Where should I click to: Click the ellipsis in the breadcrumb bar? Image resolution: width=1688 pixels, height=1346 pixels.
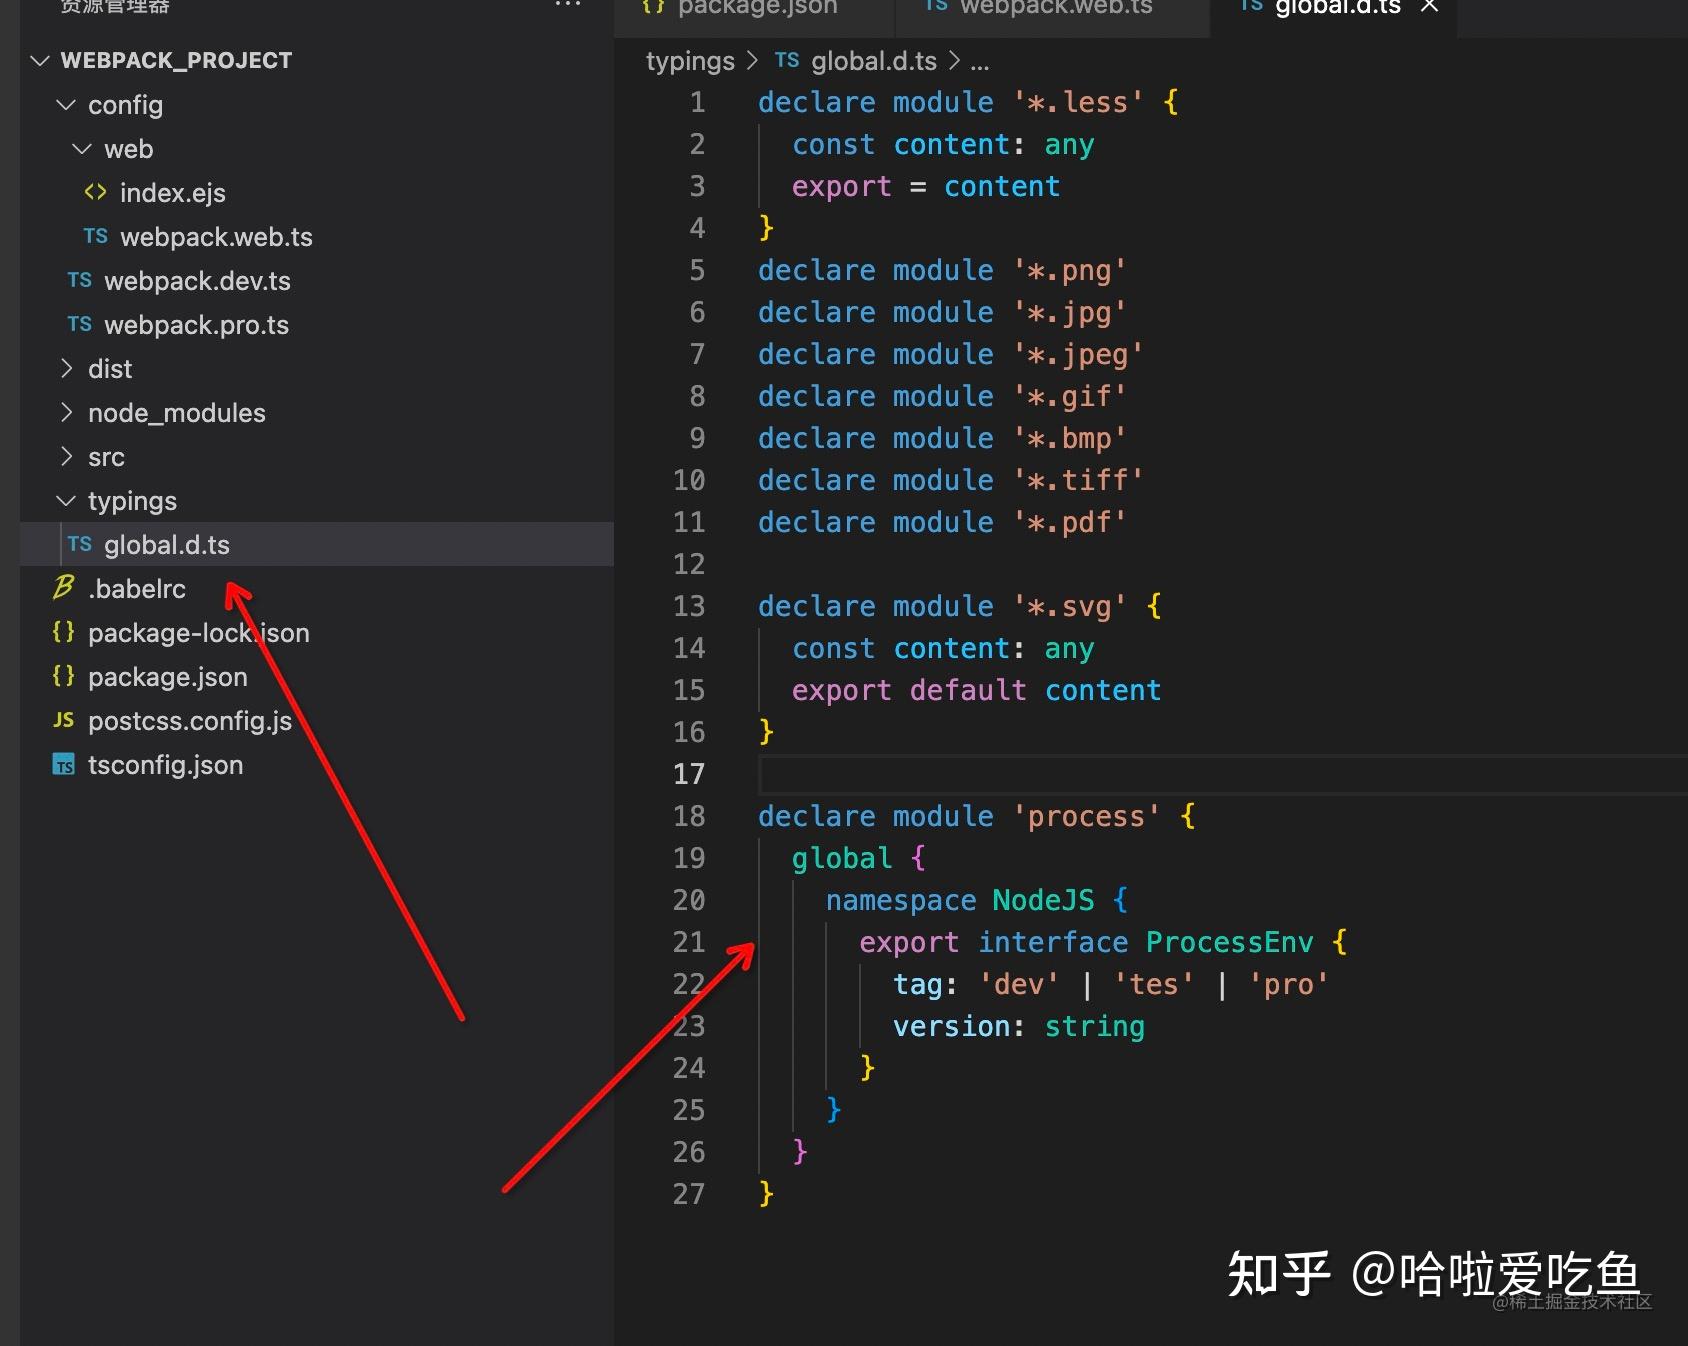[979, 60]
